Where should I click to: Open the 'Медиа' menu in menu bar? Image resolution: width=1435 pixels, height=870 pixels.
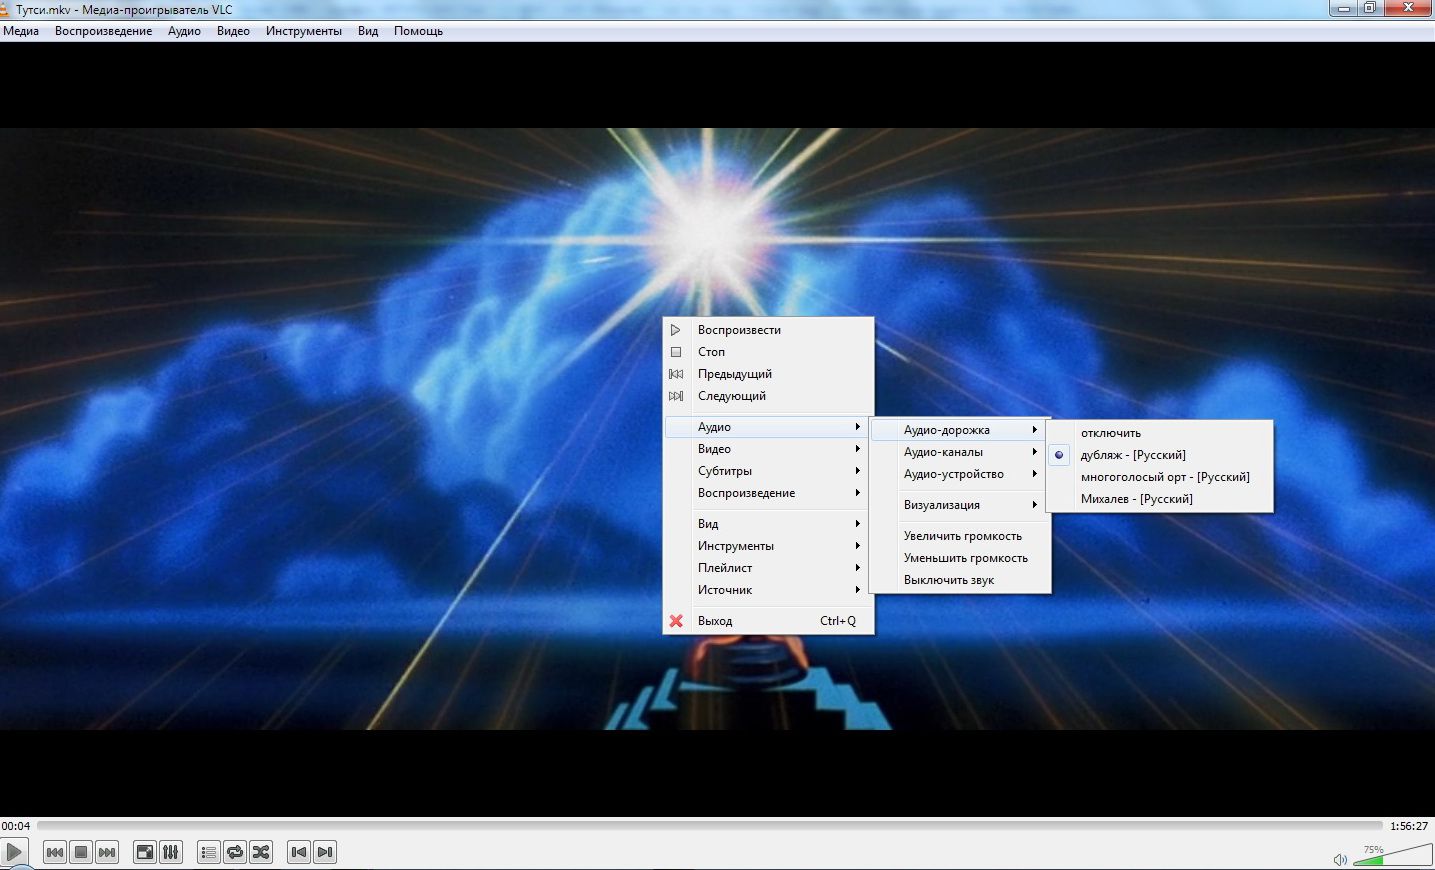(21, 31)
